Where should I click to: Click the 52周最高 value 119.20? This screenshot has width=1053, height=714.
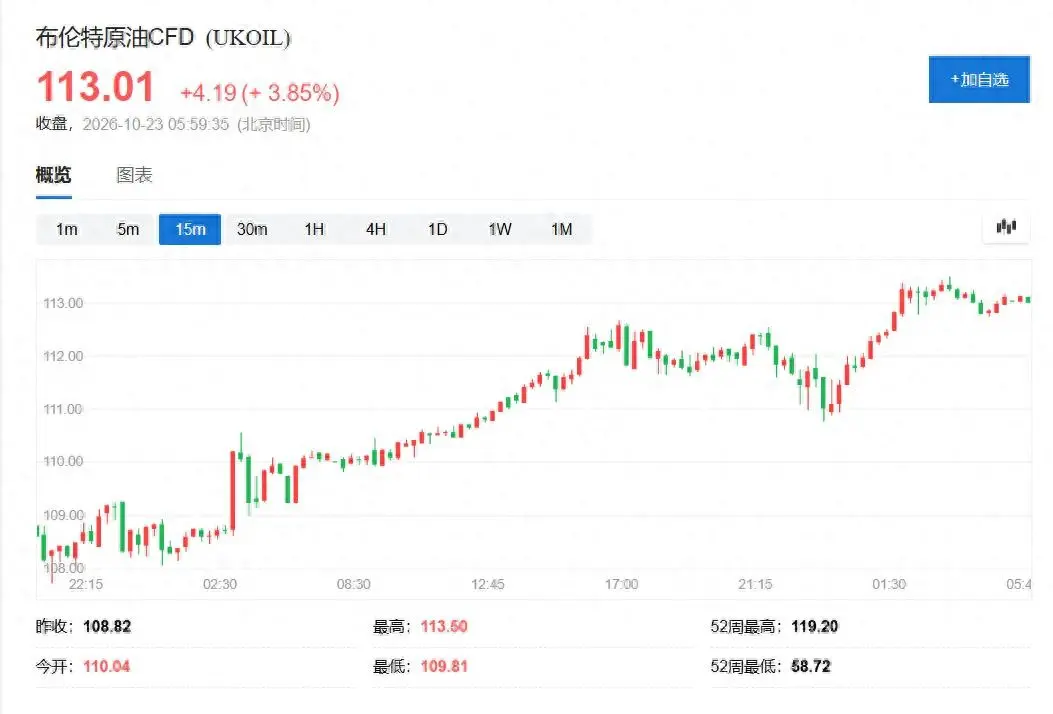tap(815, 627)
